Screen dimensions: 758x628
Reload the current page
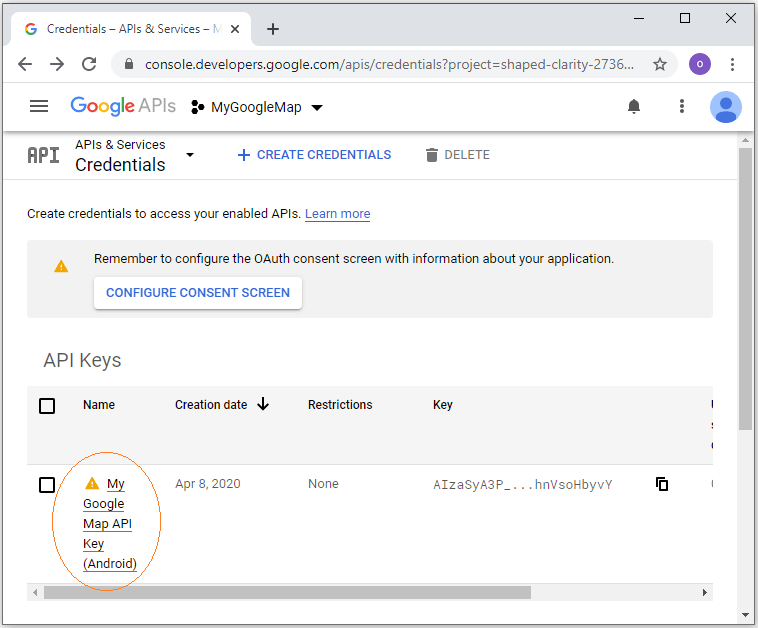(89, 64)
